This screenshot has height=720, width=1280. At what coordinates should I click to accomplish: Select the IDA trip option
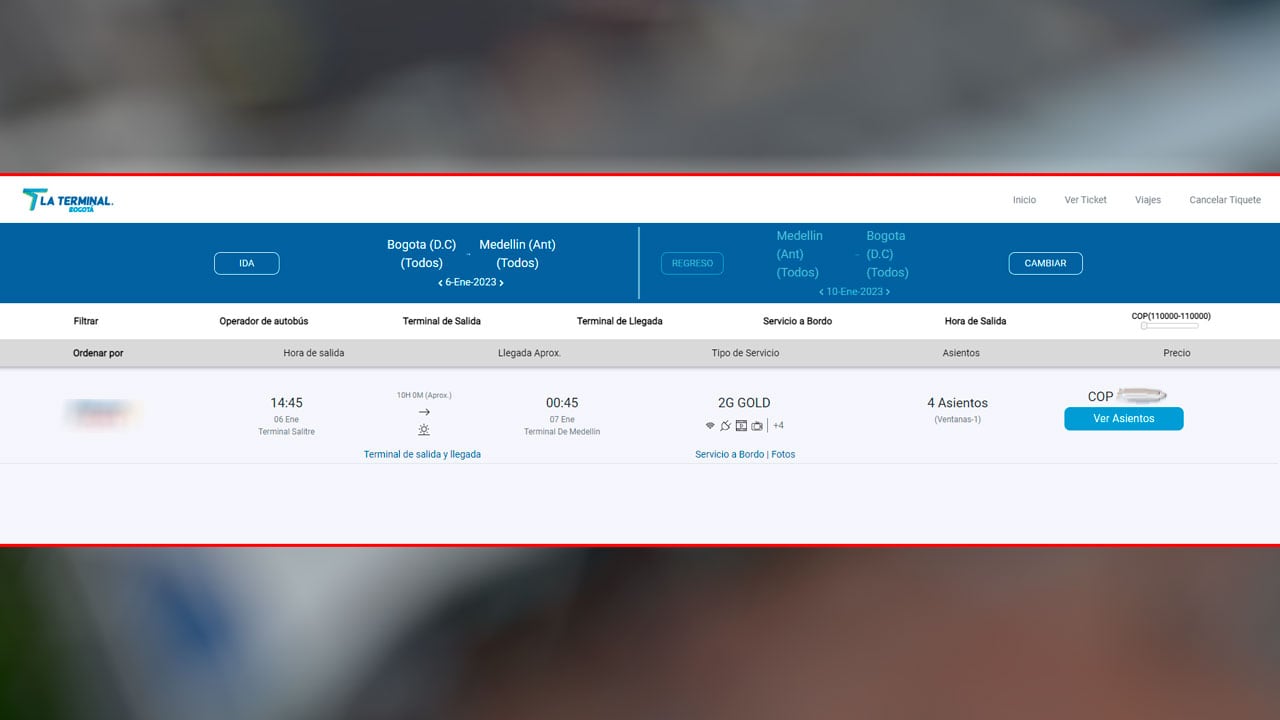pyautogui.click(x=246, y=263)
